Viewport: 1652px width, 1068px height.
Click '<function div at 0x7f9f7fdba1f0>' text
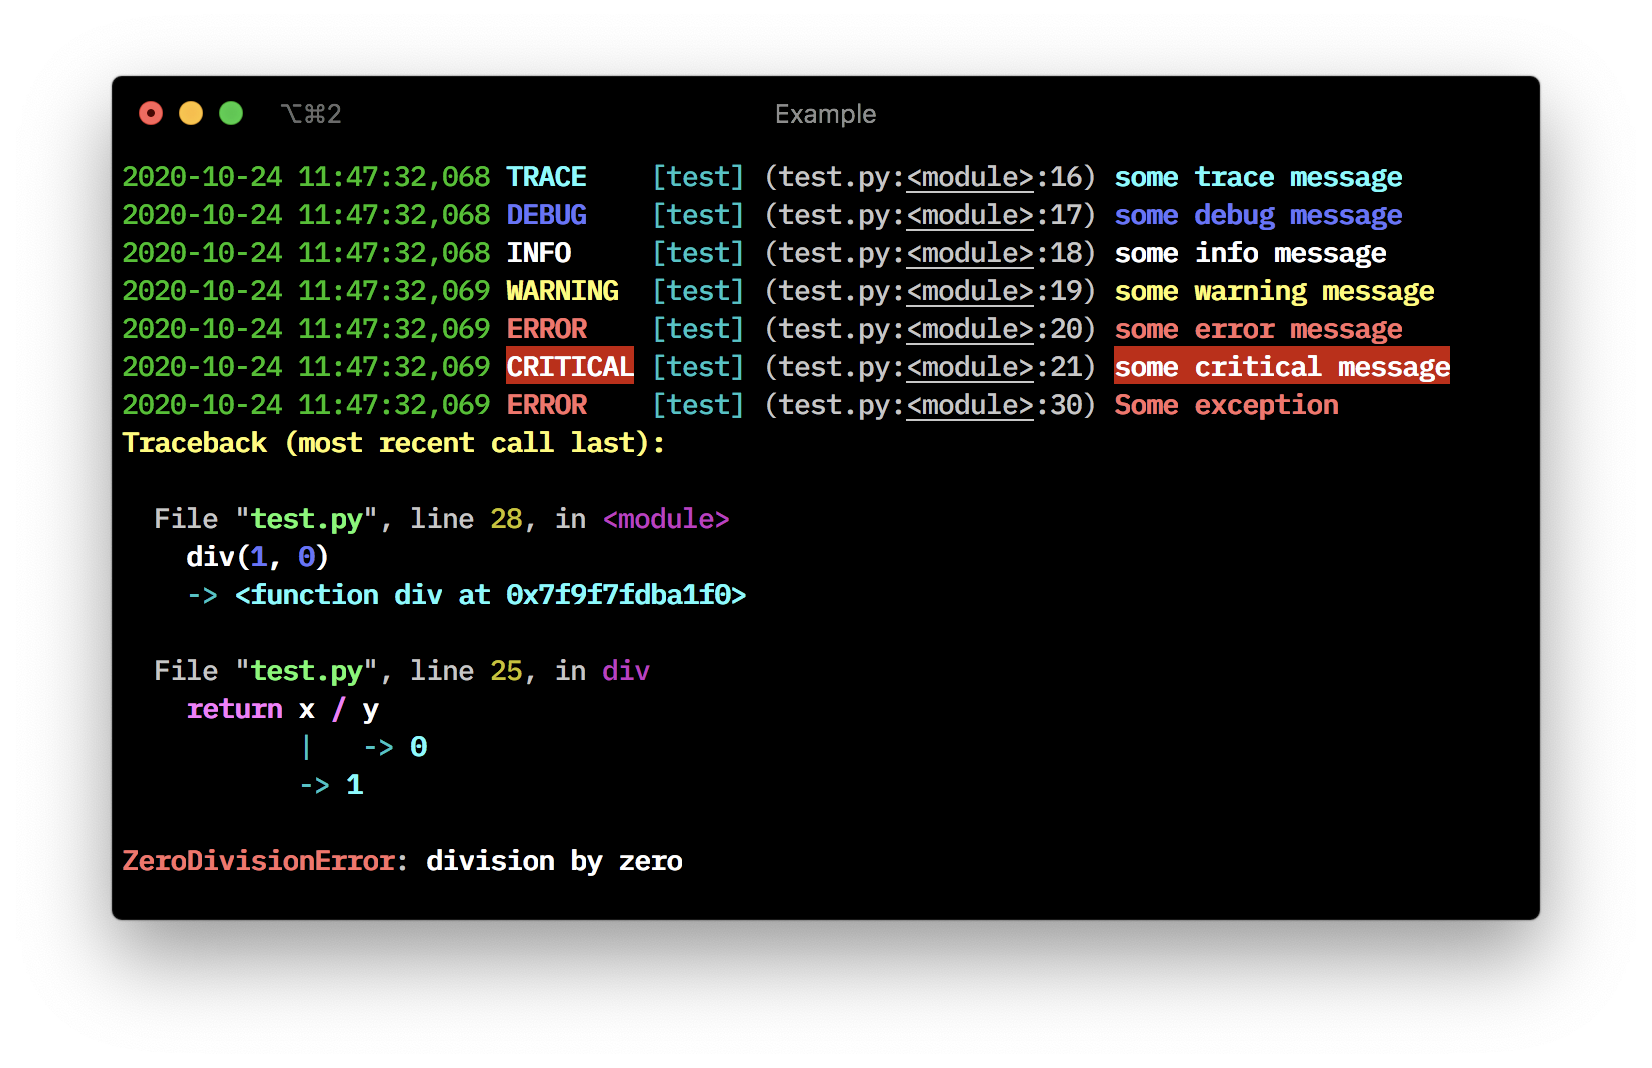tap(490, 595)
